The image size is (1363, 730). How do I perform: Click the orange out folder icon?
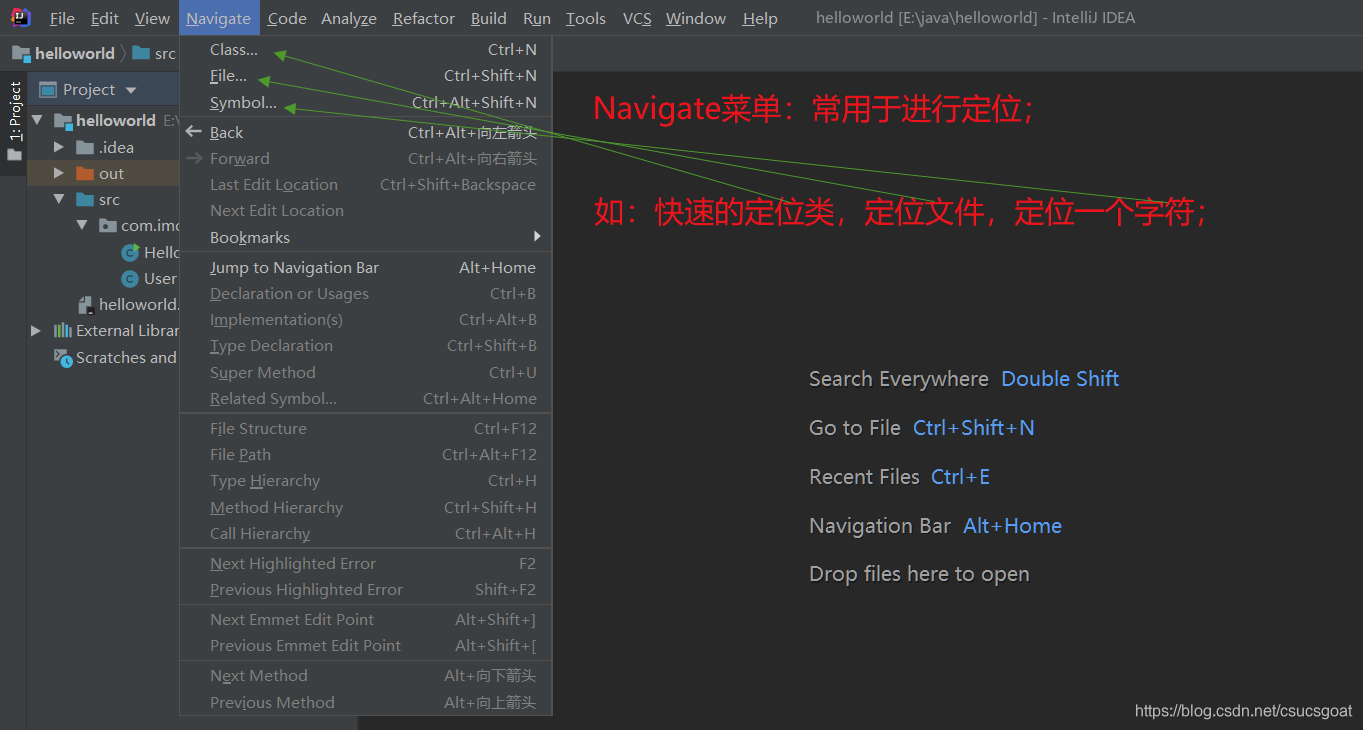[85, 173]
